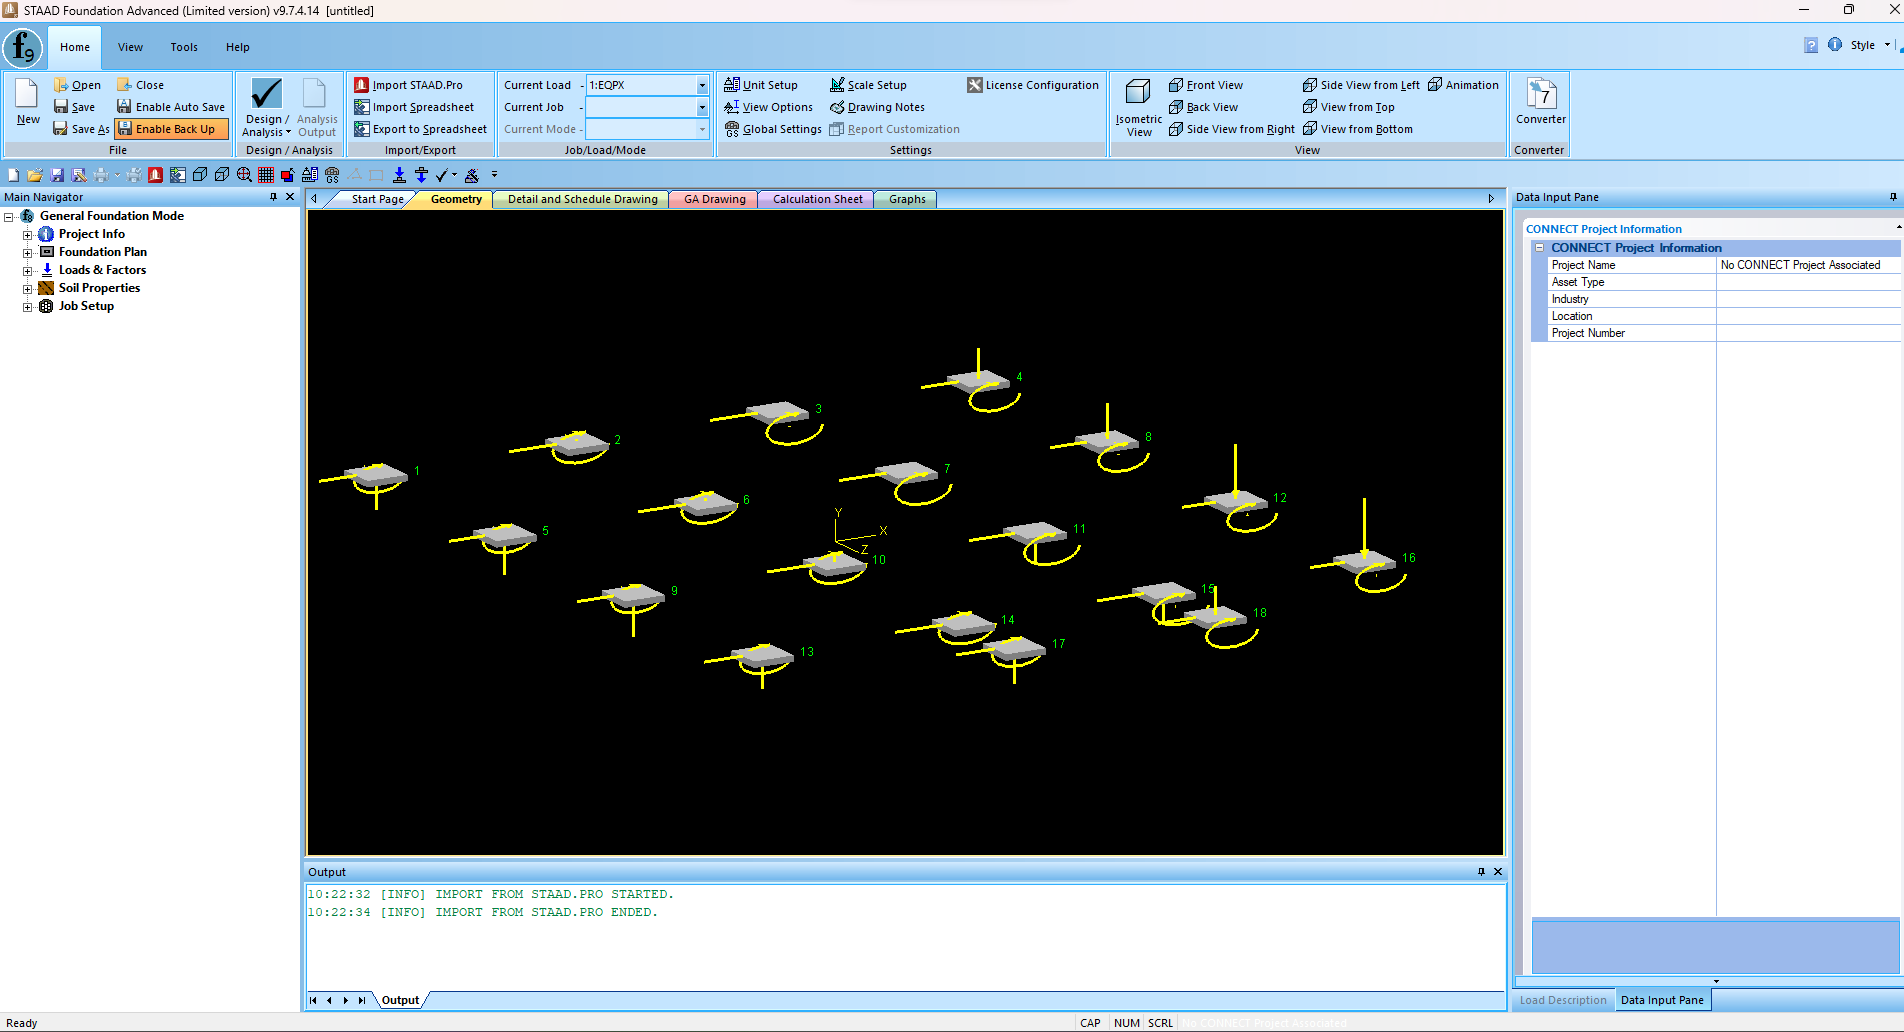Click the Import STAAD.Pro icon

(x=362, y=85)
